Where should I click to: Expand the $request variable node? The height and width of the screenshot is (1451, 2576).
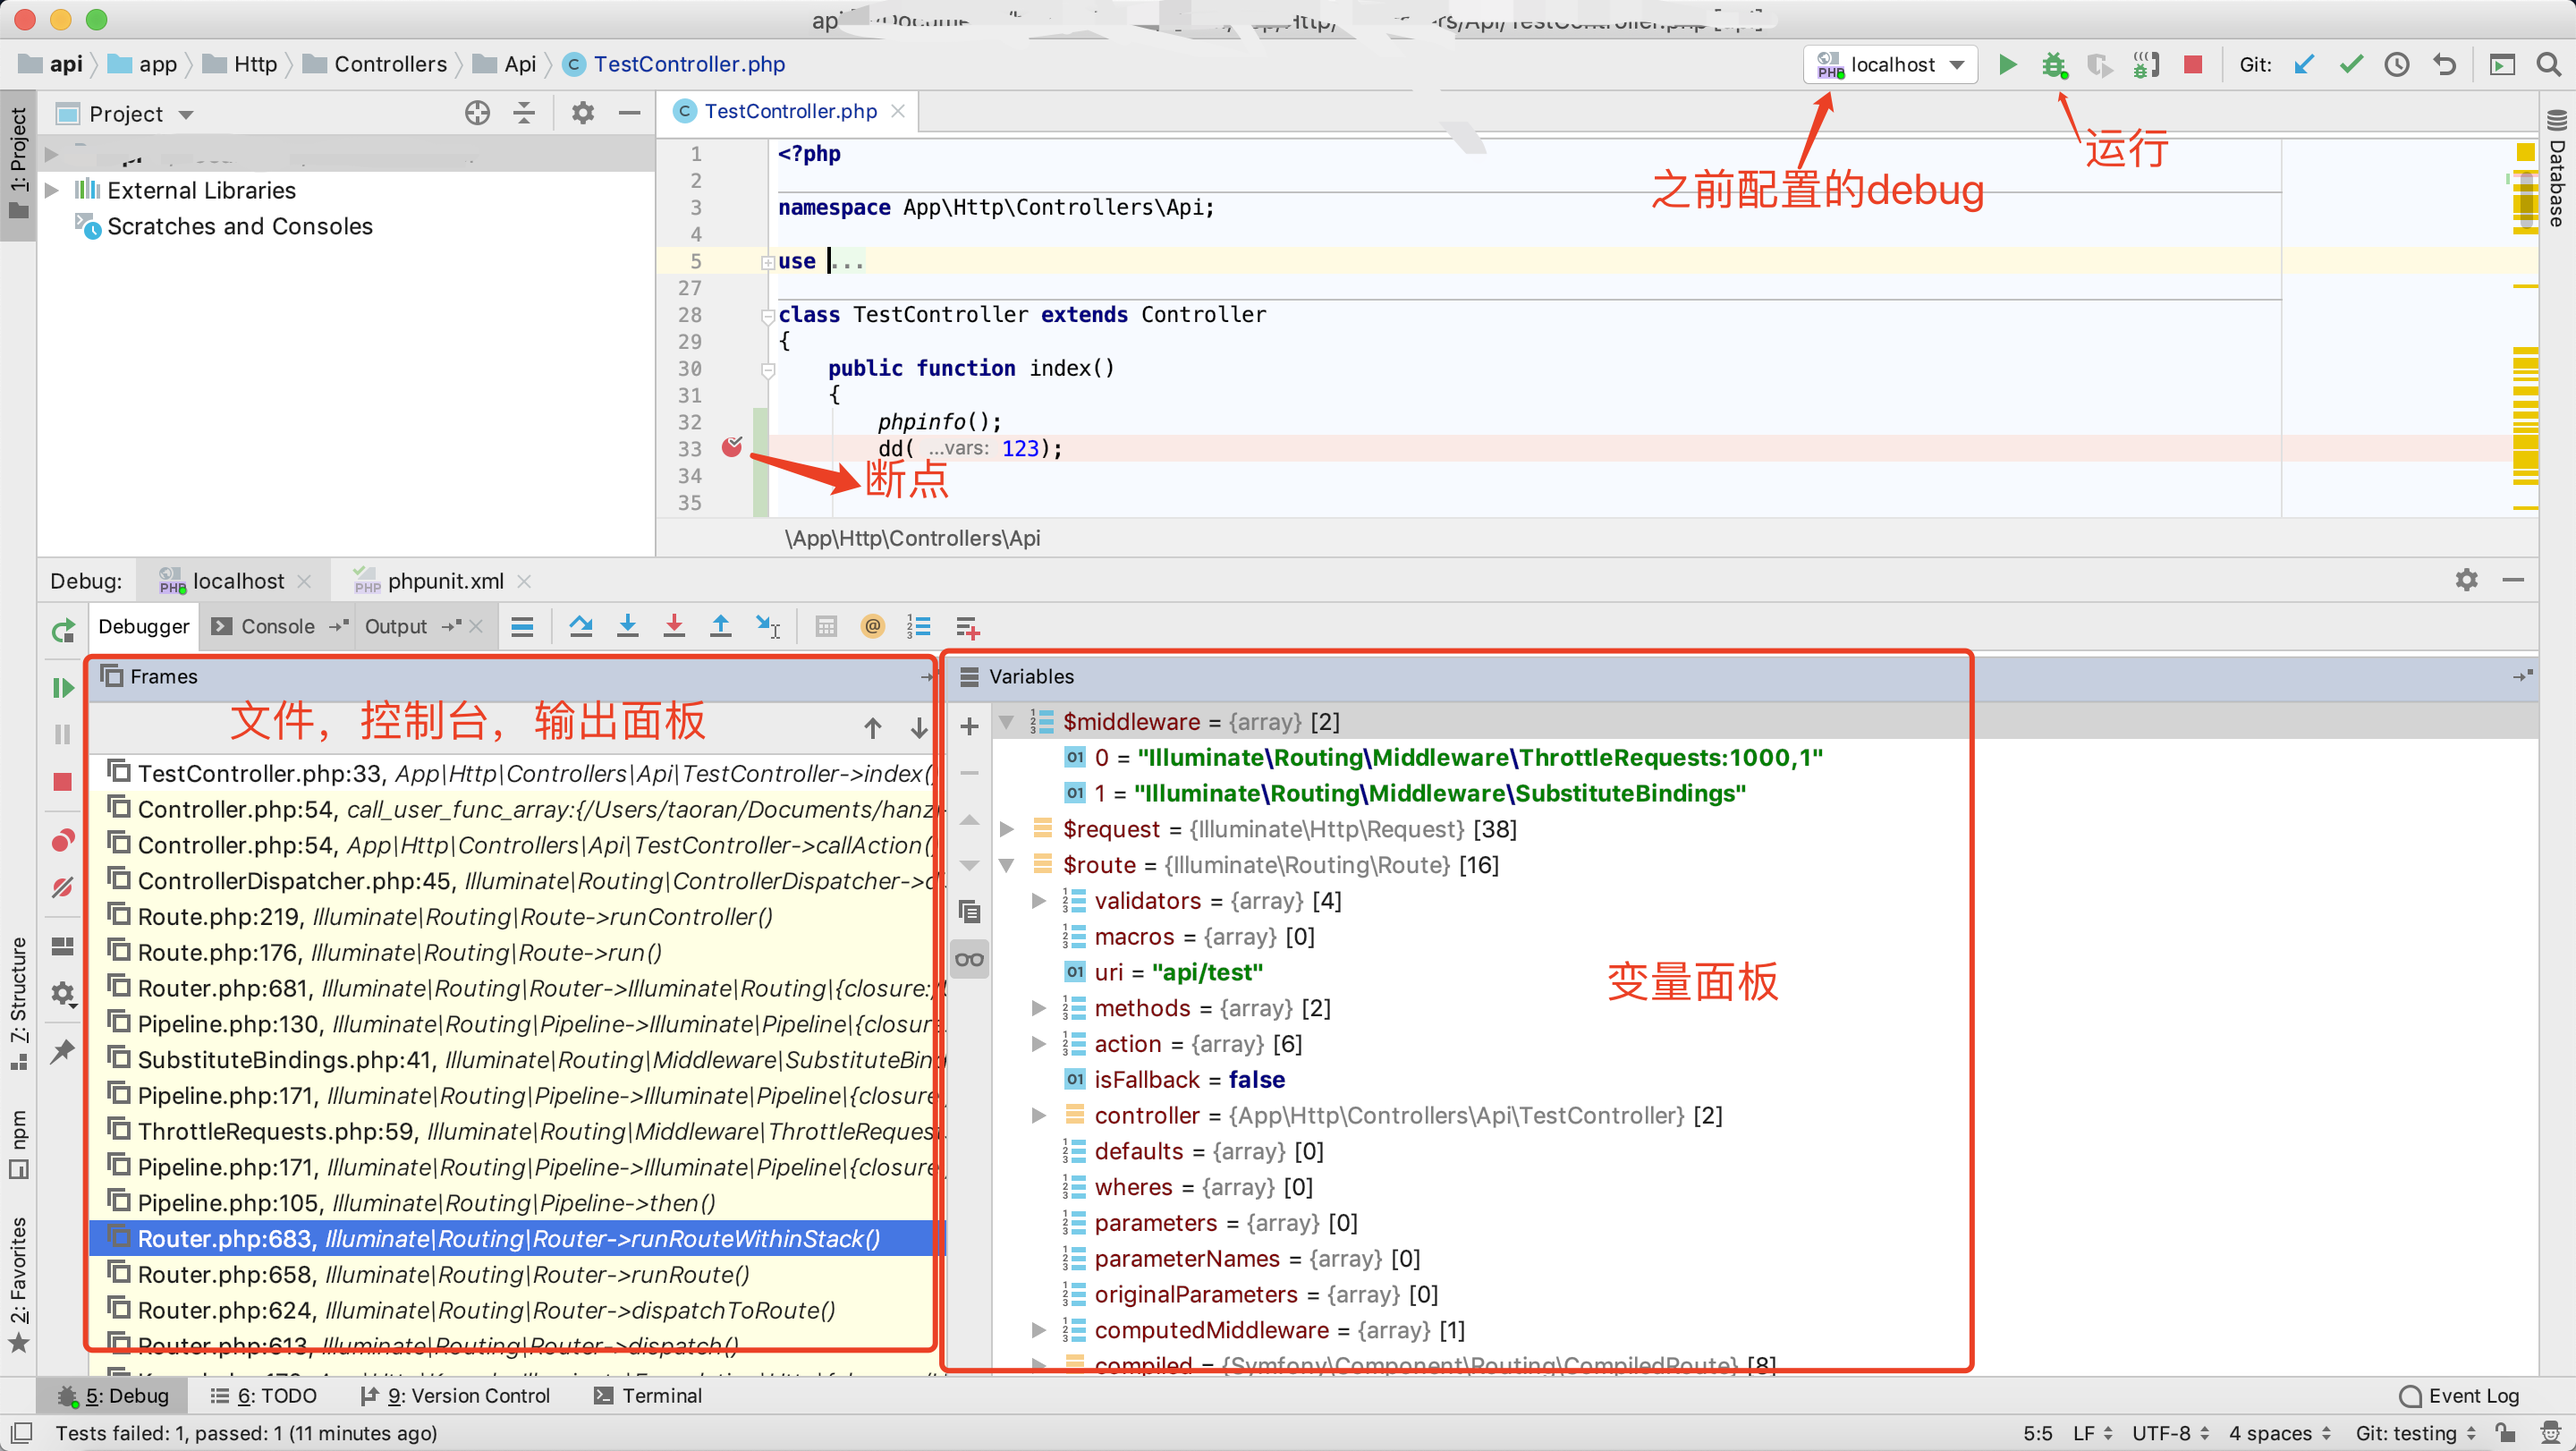(x=1007, y=829)
